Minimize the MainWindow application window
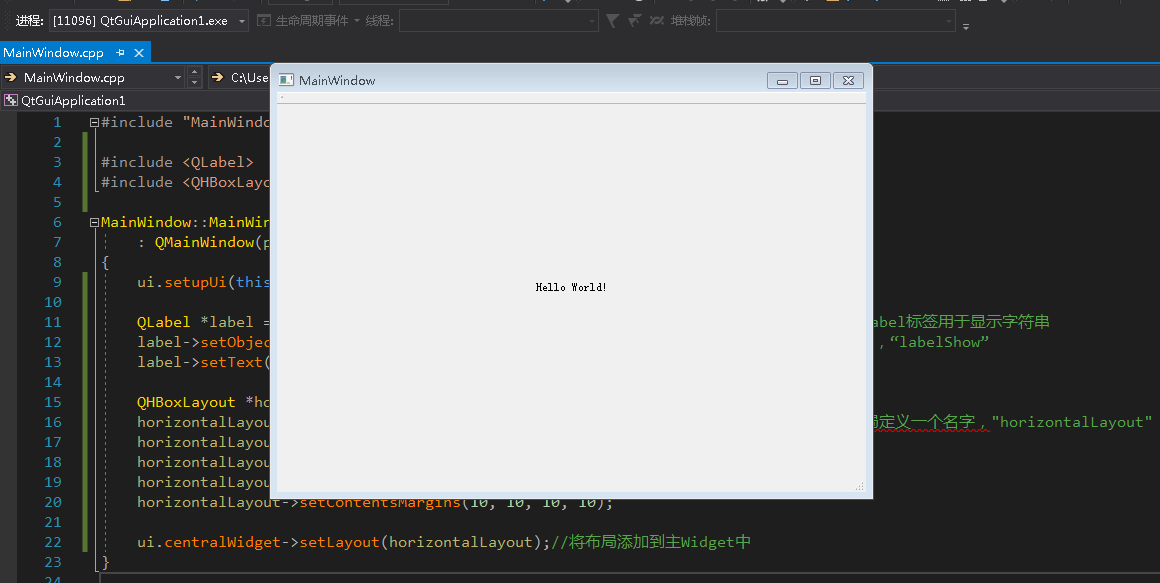The width and height of the screenshot is (1160, 583). 782,81
